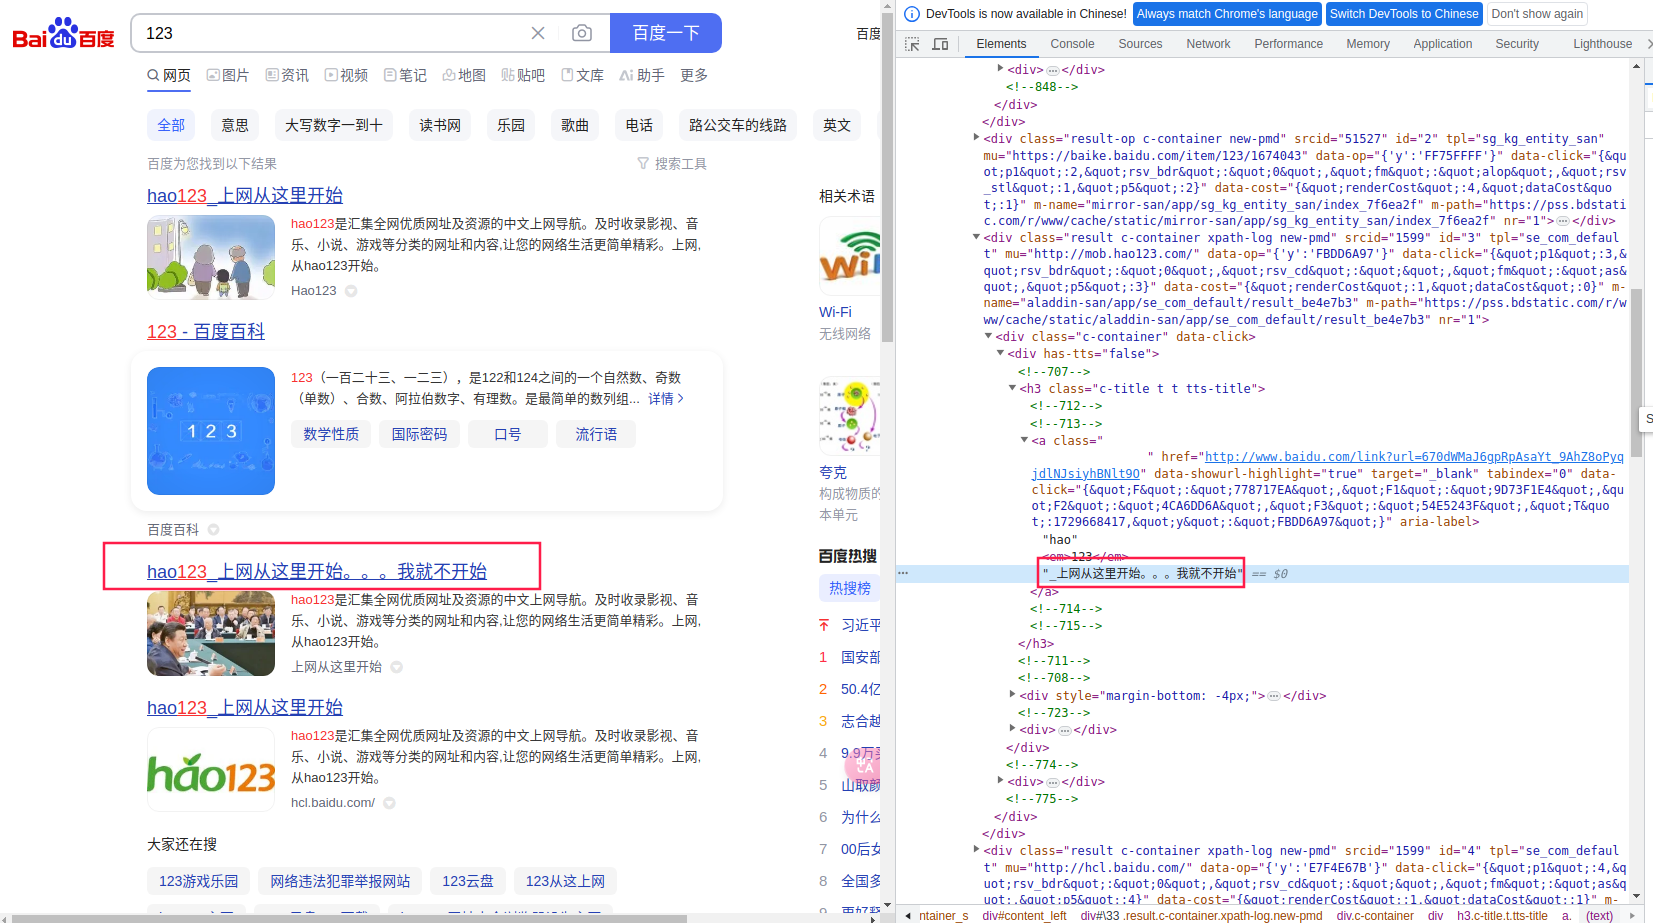Screen dimensions: 1653x923
Task: Switch to the Console tab
Action: 1072,44
